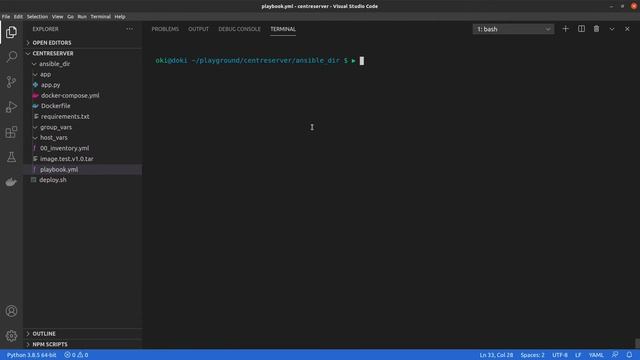
Task: Click the notifications bell in status bar
Action: [x=629, y=355]
